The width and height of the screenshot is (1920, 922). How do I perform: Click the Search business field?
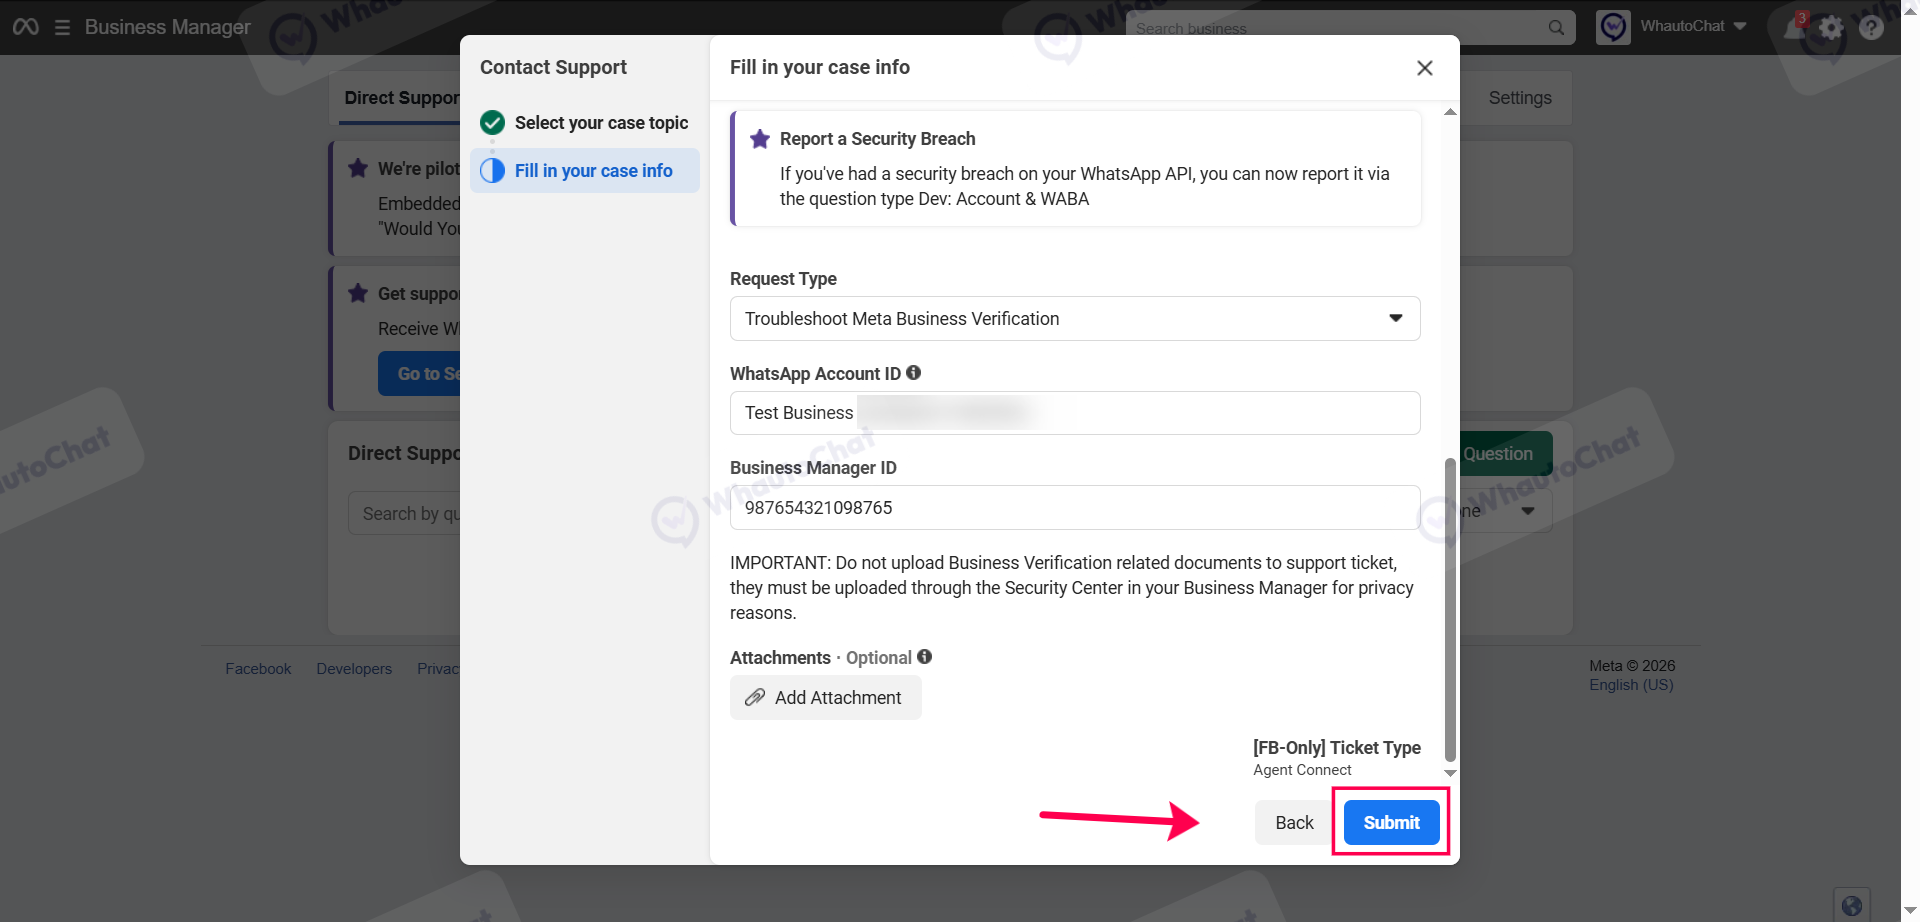pyautogui.click(x=1350, y=28)
